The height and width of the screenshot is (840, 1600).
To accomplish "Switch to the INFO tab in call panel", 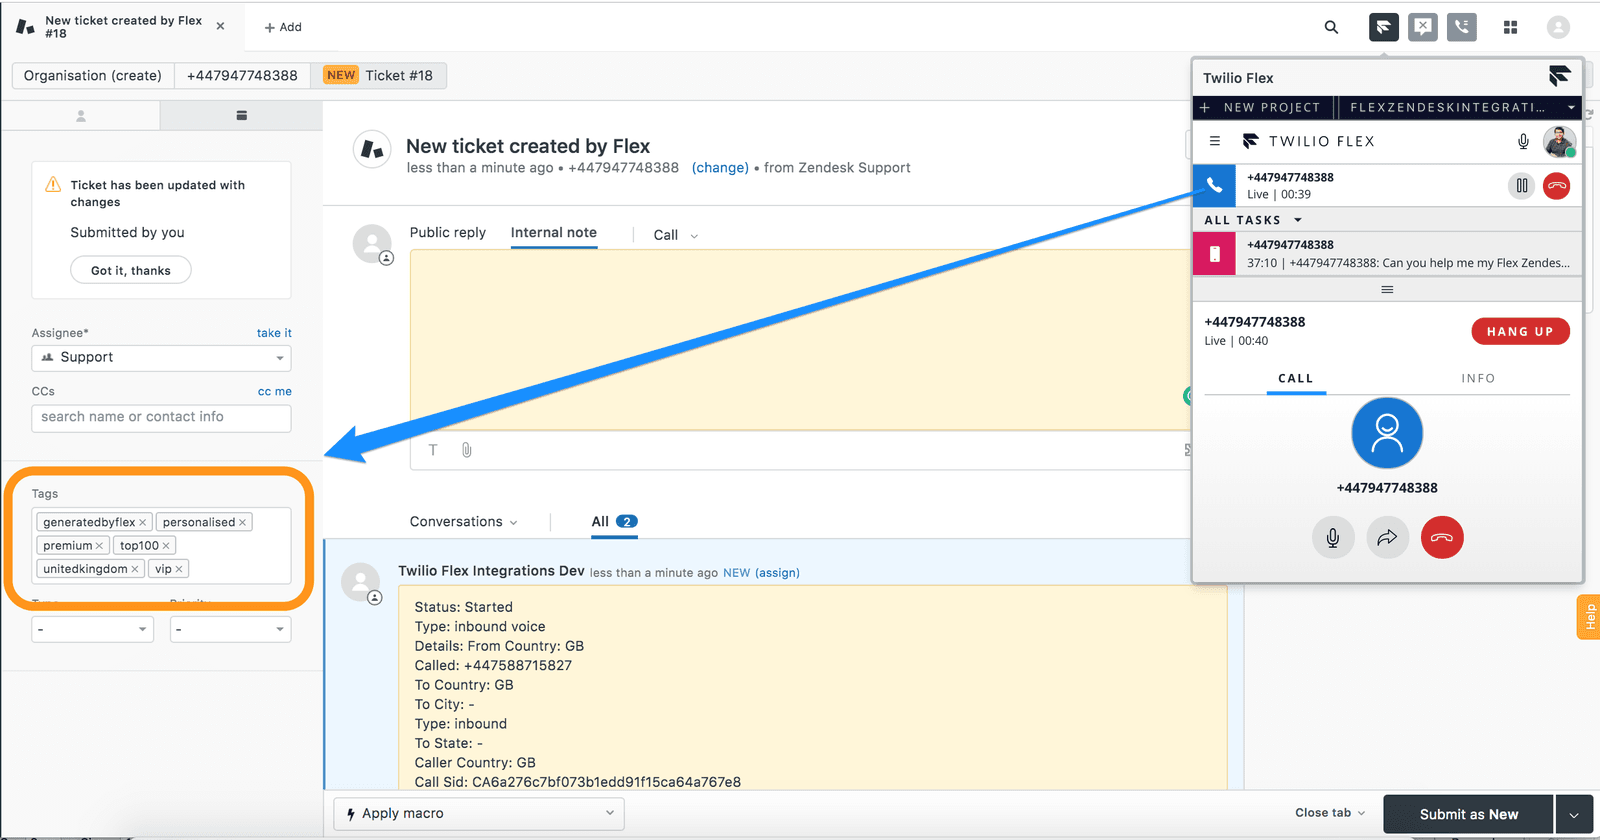I will click(1477, 379).
